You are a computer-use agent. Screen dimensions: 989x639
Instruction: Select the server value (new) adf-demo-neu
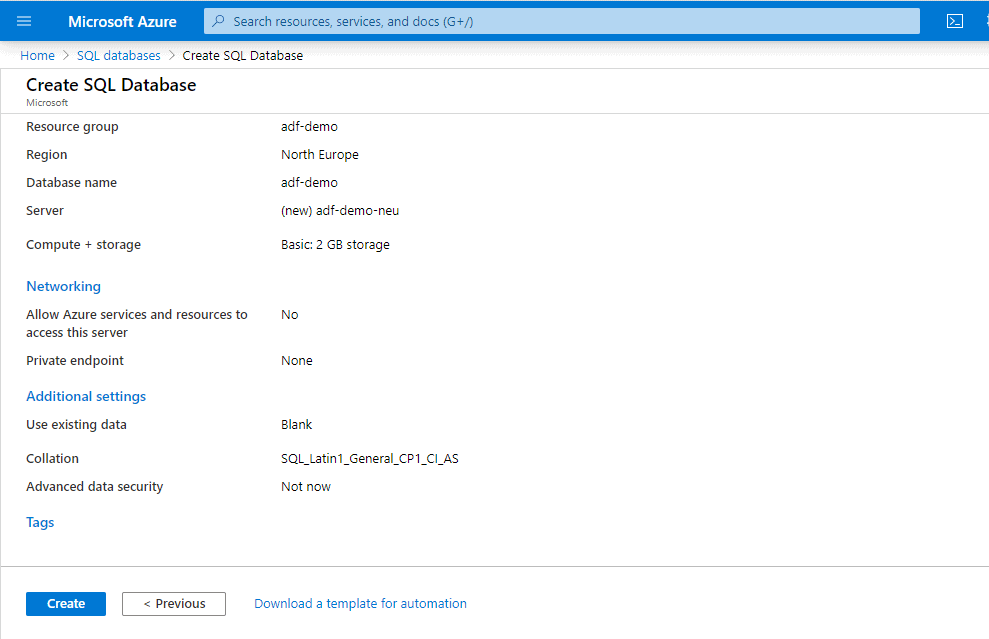340,211
